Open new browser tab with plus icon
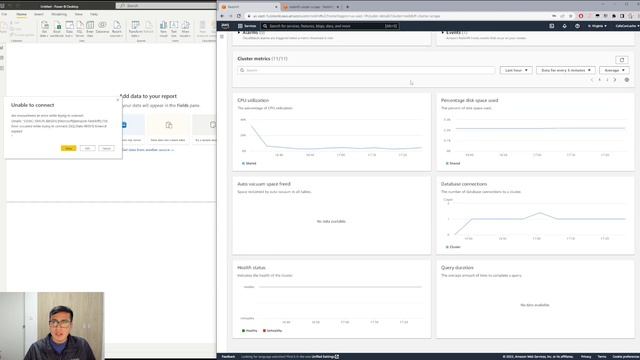 pos(347,7)
